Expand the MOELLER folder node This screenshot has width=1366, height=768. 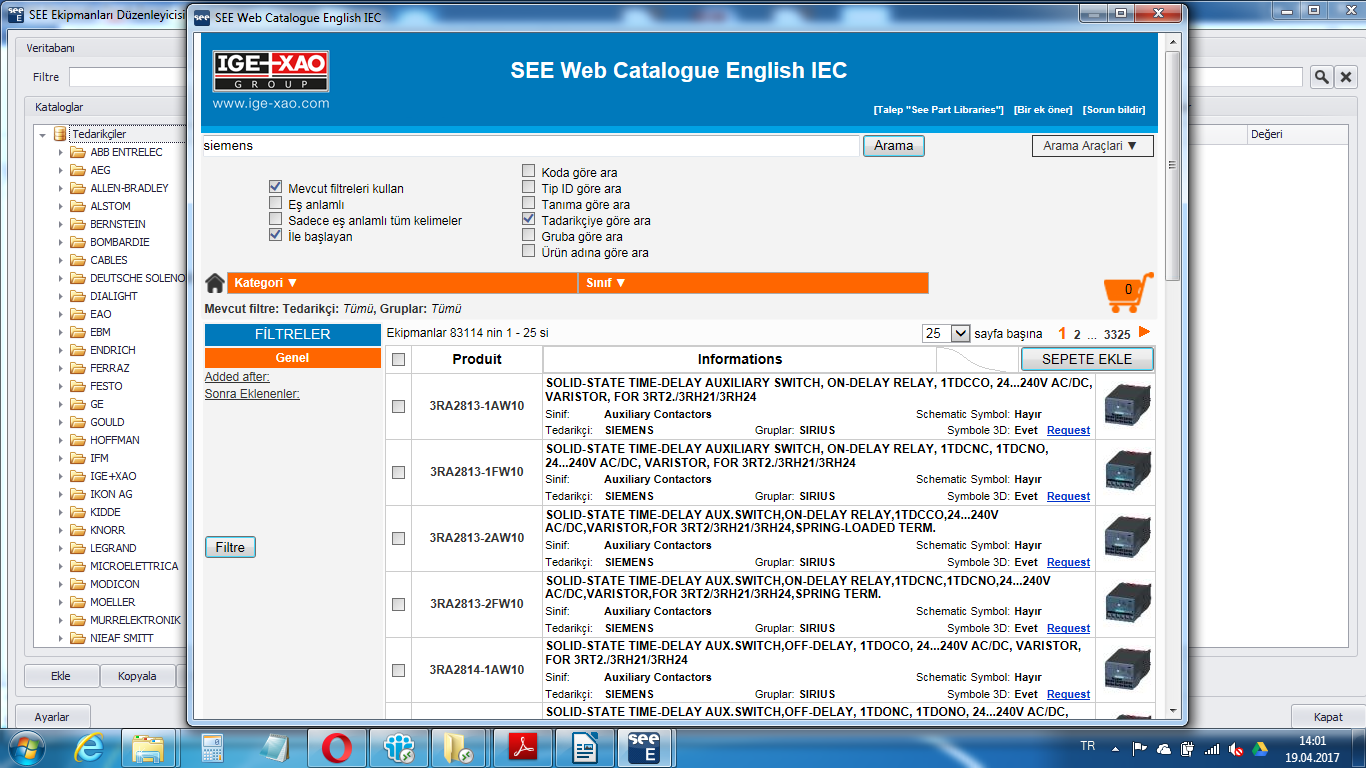pyautogui.click(x=61, y=602)
